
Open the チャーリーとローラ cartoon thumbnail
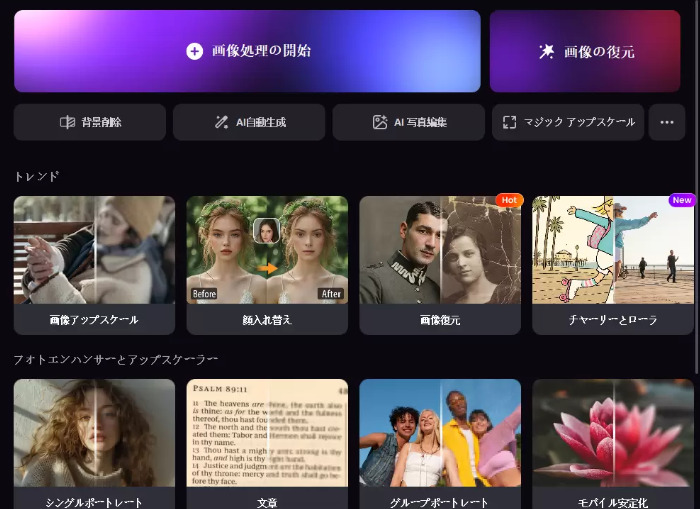click(x=613, y=250)
